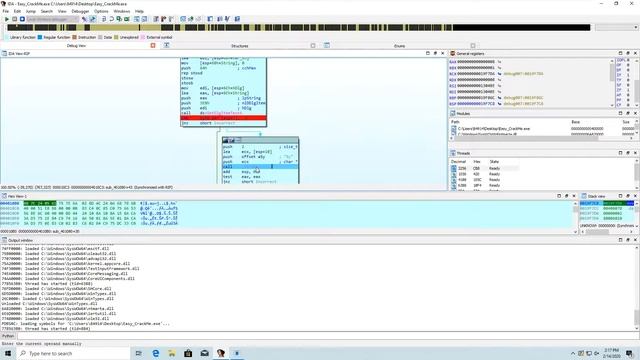The image size is (640, 360).
Task: Click the rightmost blue toolbar icon
Action: (x=237, y=19)
